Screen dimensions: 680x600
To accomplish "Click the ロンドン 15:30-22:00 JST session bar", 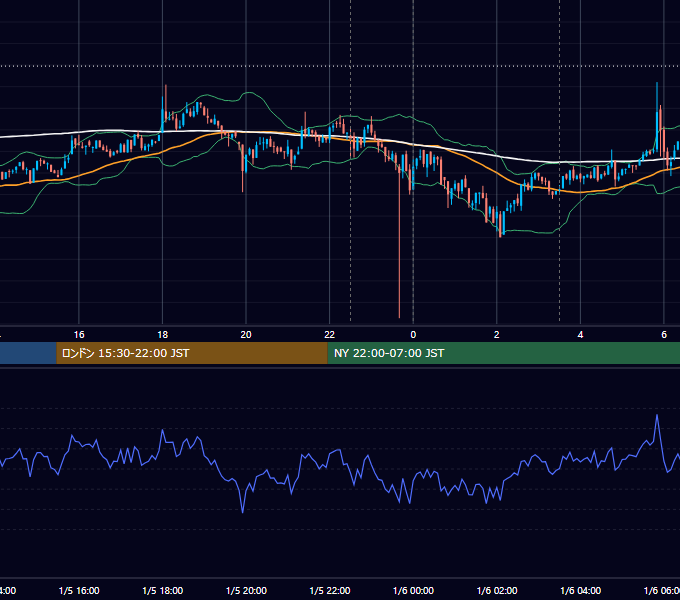I will tap(192, 353).
